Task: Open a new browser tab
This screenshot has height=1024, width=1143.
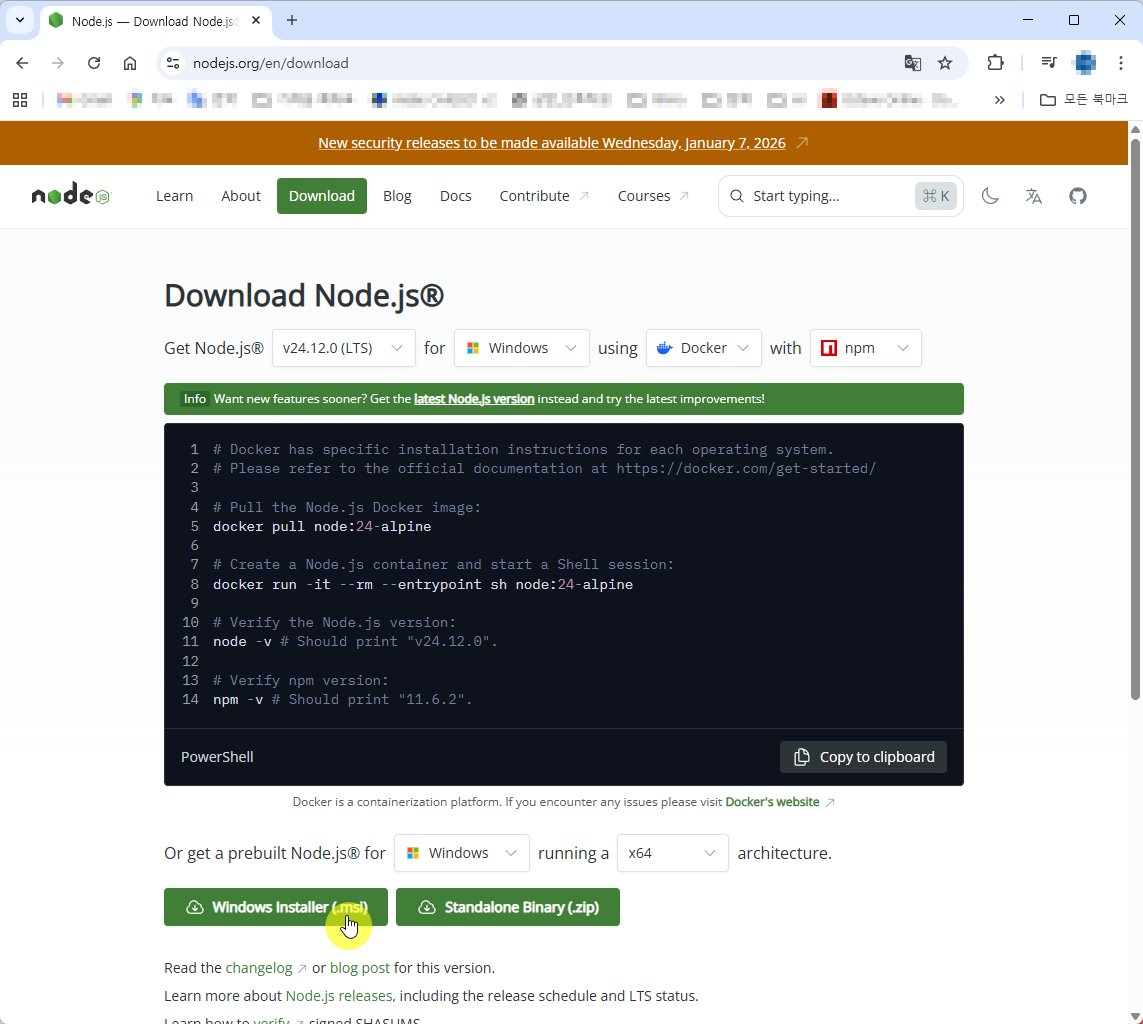Action: pos(292,20)
